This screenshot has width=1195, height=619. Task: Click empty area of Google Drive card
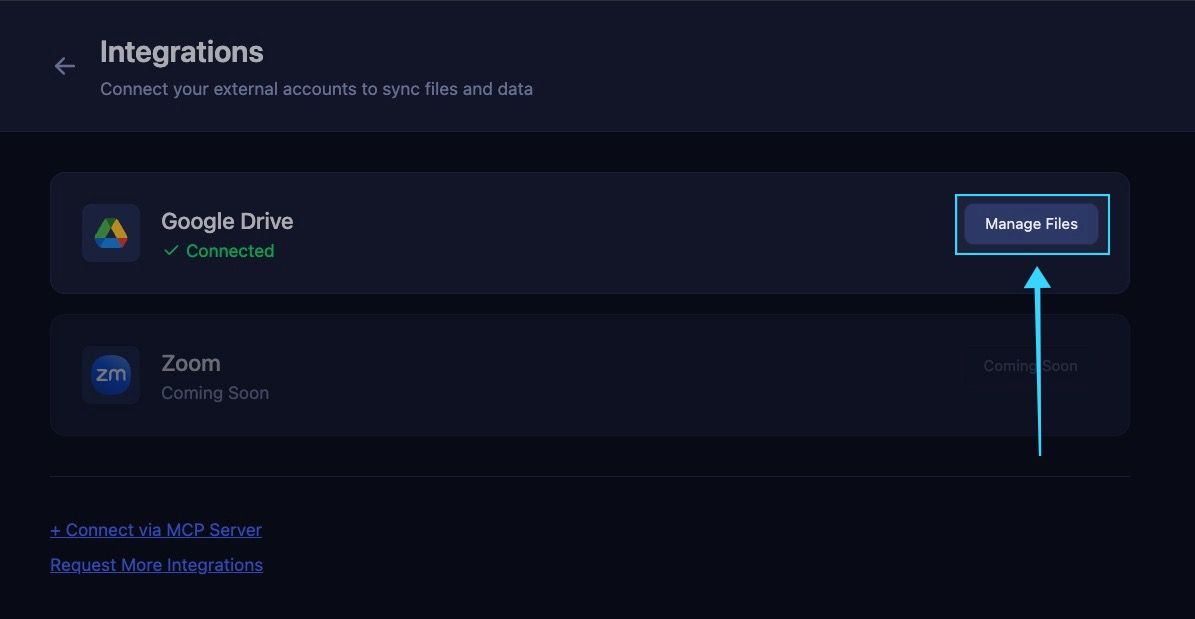(610, 233)
